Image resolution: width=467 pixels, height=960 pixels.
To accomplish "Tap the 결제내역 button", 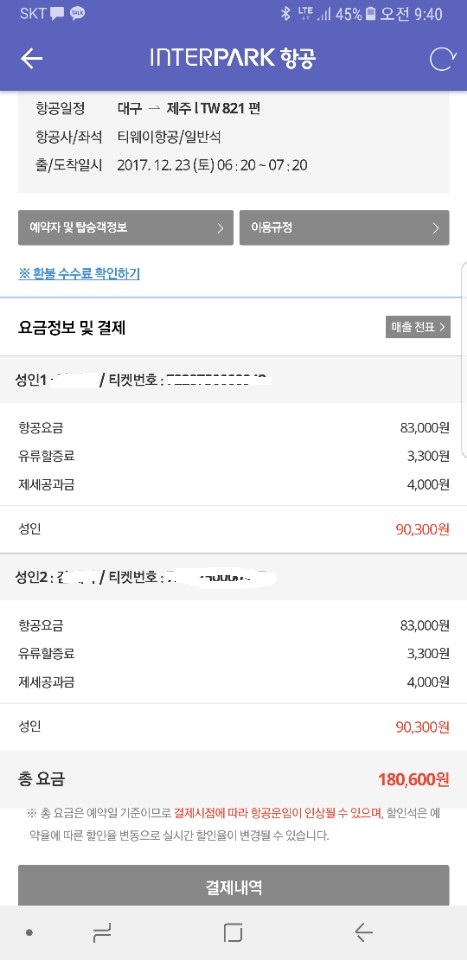I will point(233,885).
